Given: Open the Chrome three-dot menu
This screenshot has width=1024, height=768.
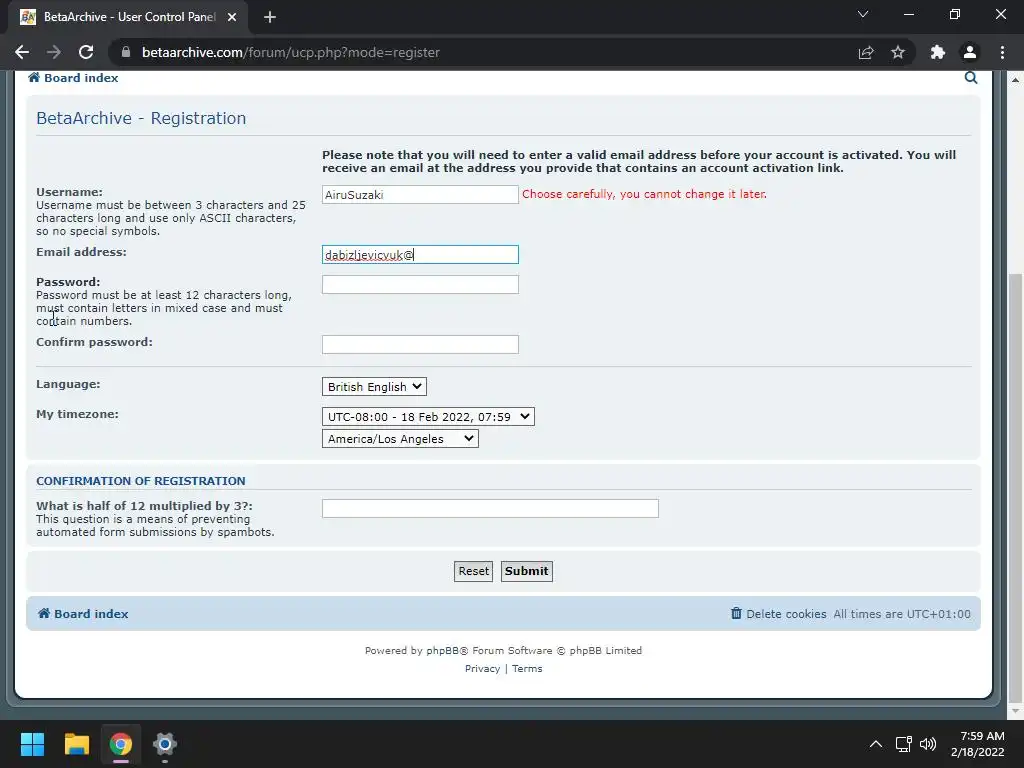Looking at the screenshot, I should coord(1002,52).
